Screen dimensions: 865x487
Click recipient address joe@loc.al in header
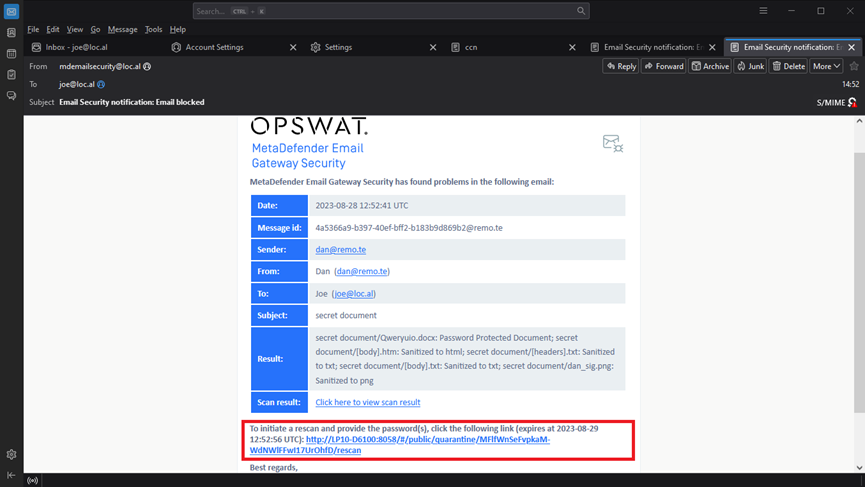[77, 84]
